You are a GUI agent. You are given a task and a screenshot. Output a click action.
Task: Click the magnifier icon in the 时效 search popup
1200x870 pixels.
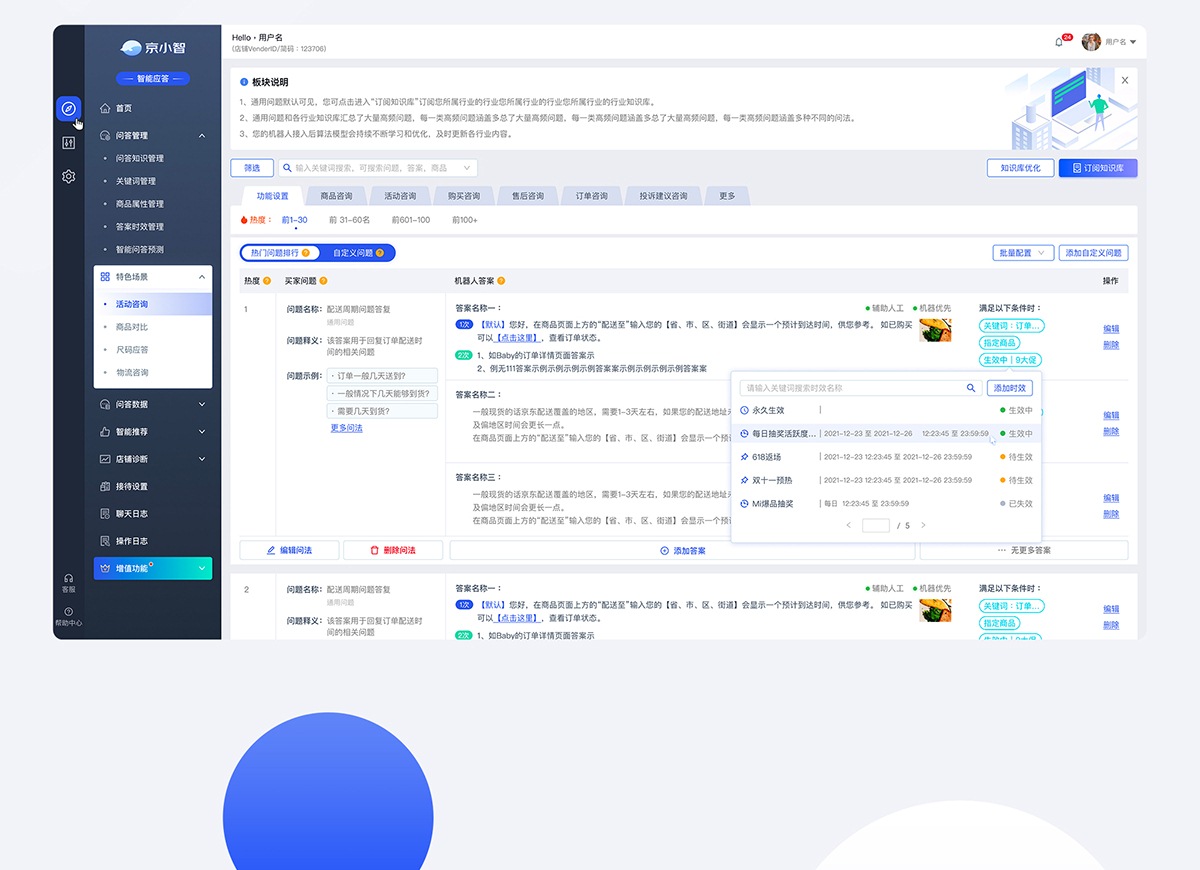coord(970,388)
